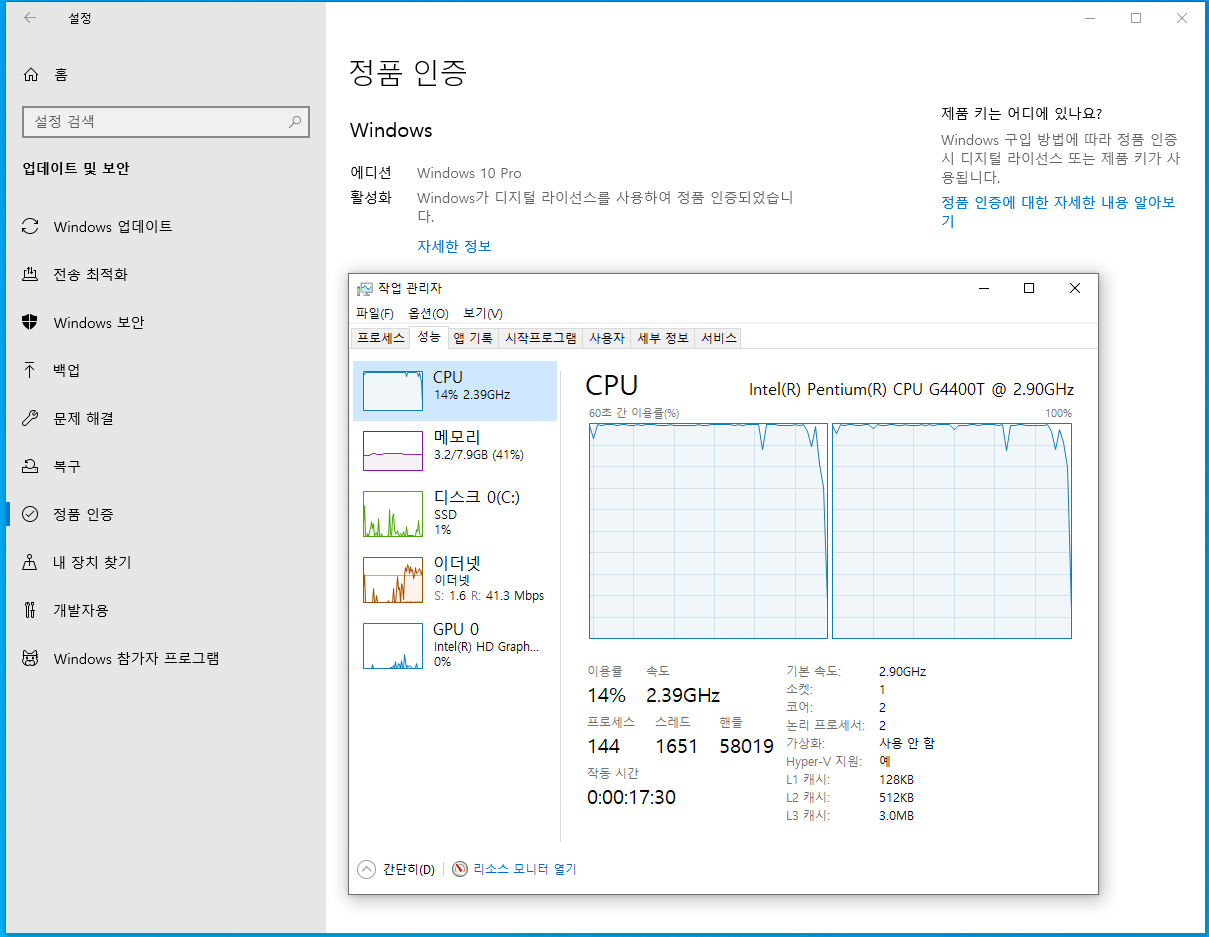Click the 개발자용 sidebar icon
Viewport: 1209px width, 937px height.
pyautogui.click(x=30, y=610)
